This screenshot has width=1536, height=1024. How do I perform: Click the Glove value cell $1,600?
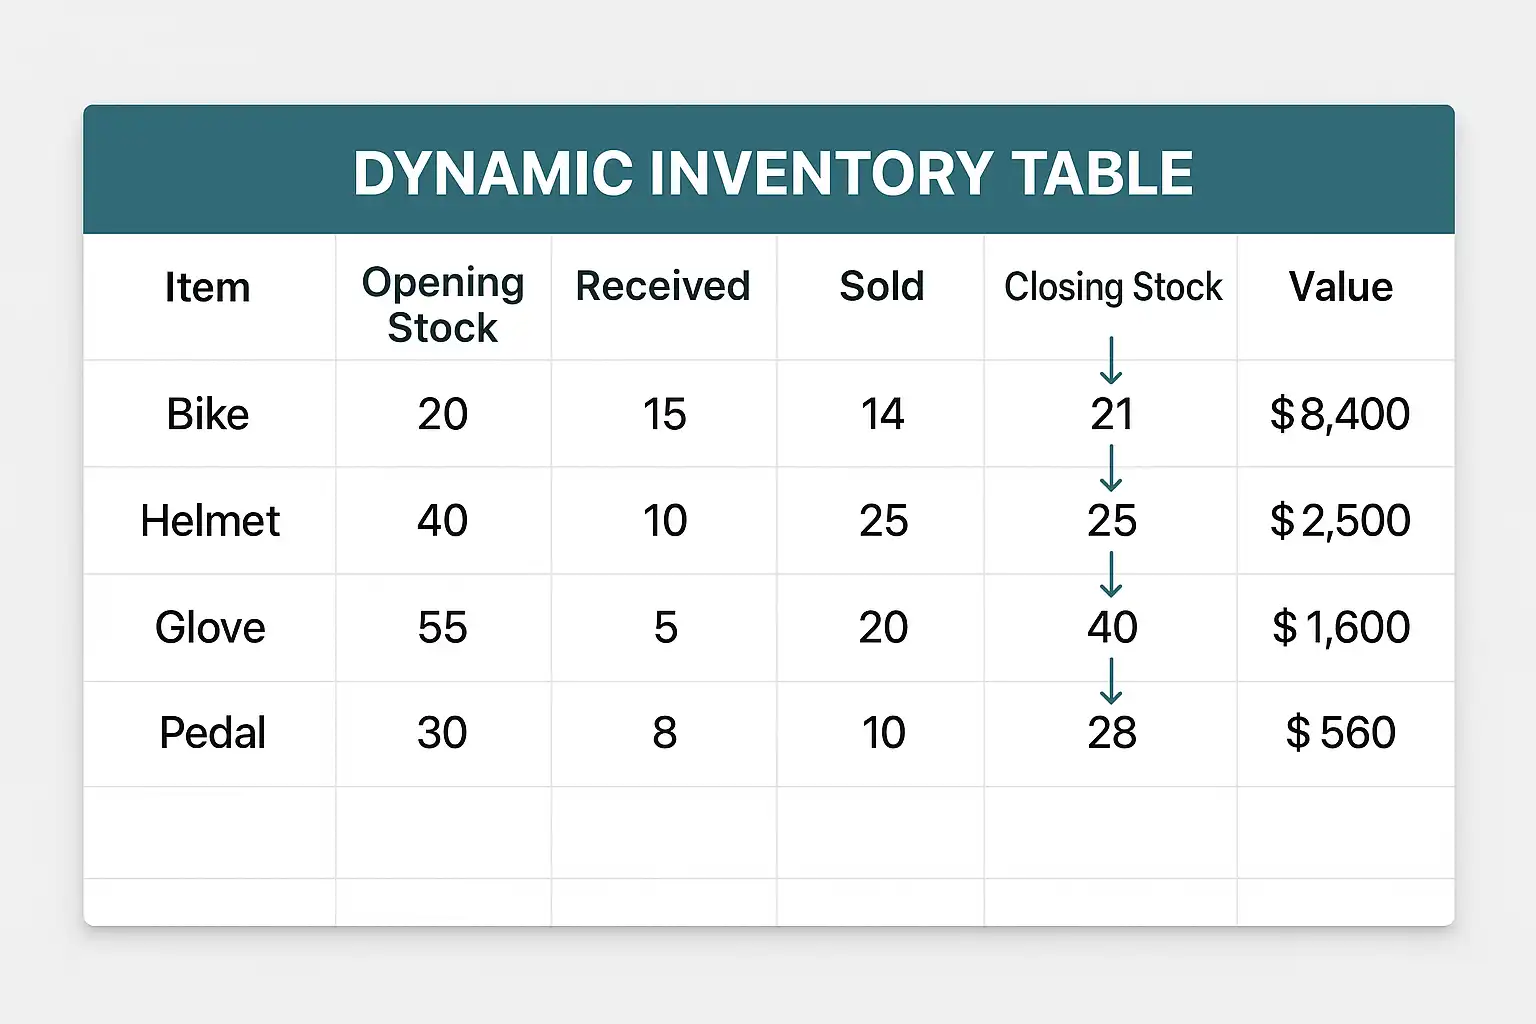(x=1340, y=628)
